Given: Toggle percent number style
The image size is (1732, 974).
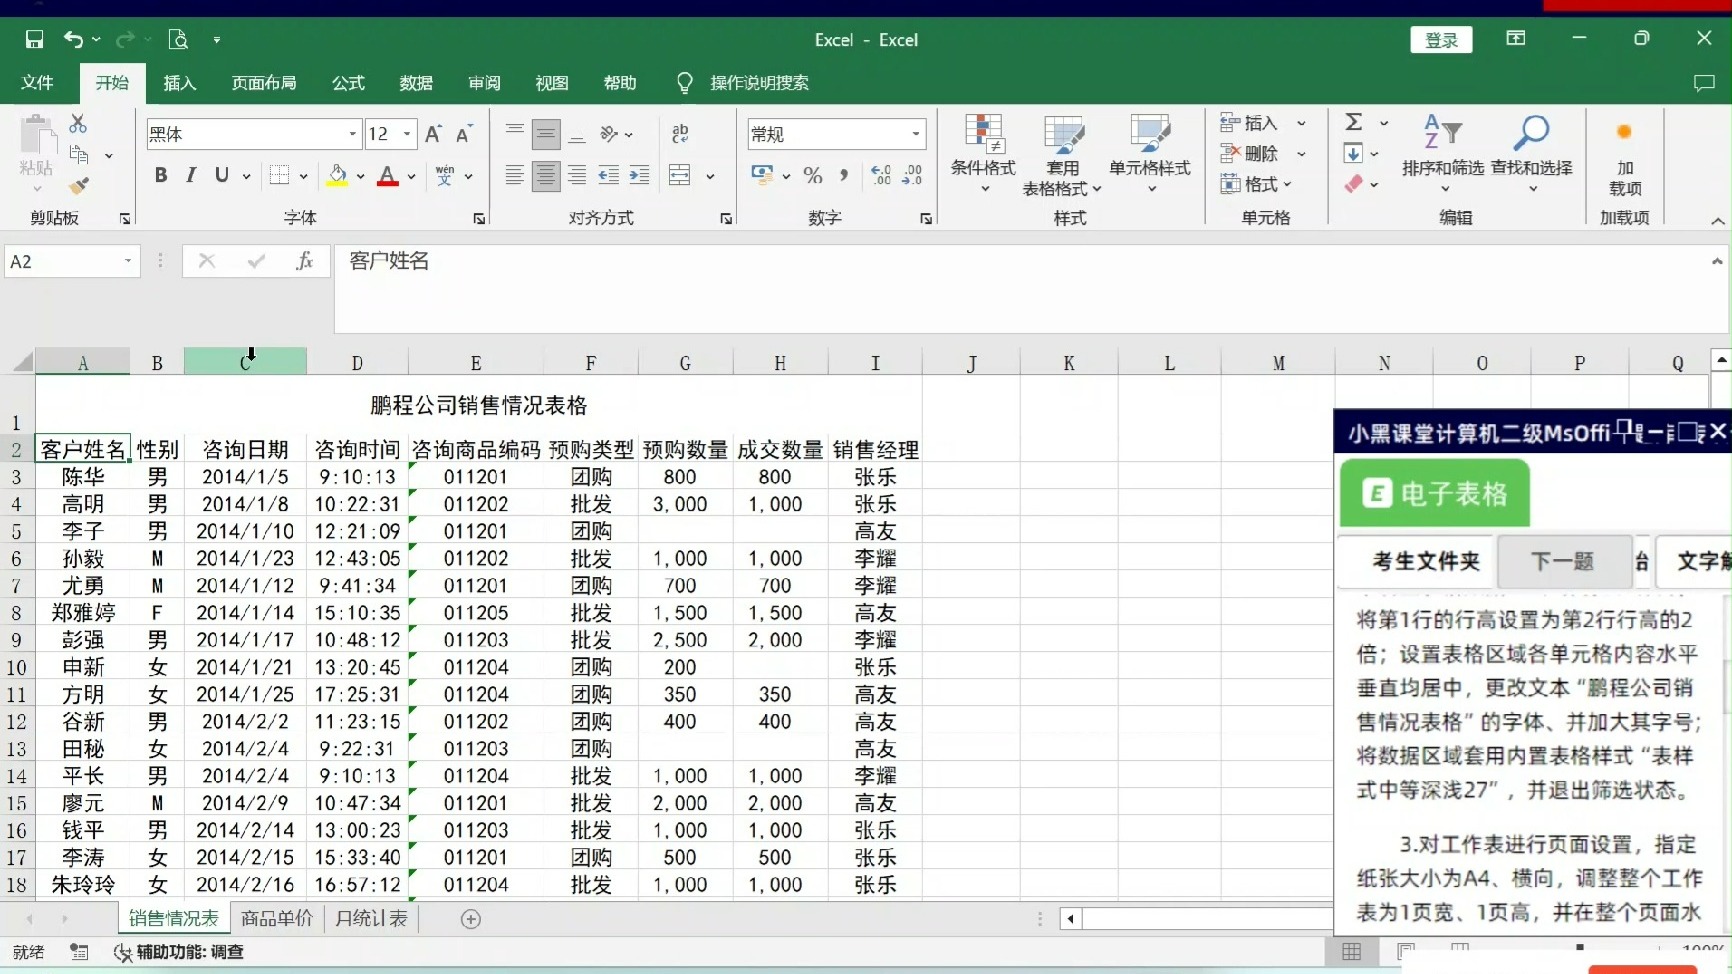Looking at the screenshot, I should (x=813, y=175).
